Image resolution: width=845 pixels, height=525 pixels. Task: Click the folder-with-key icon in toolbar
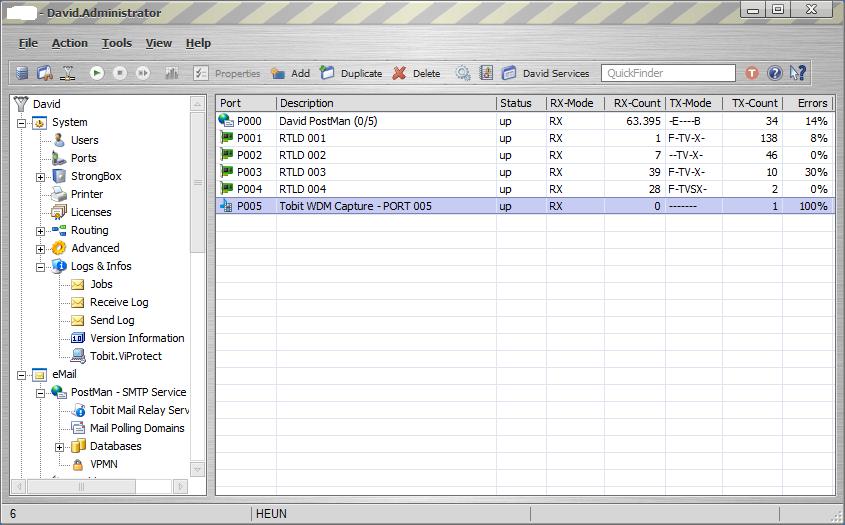tap(45, 73)
